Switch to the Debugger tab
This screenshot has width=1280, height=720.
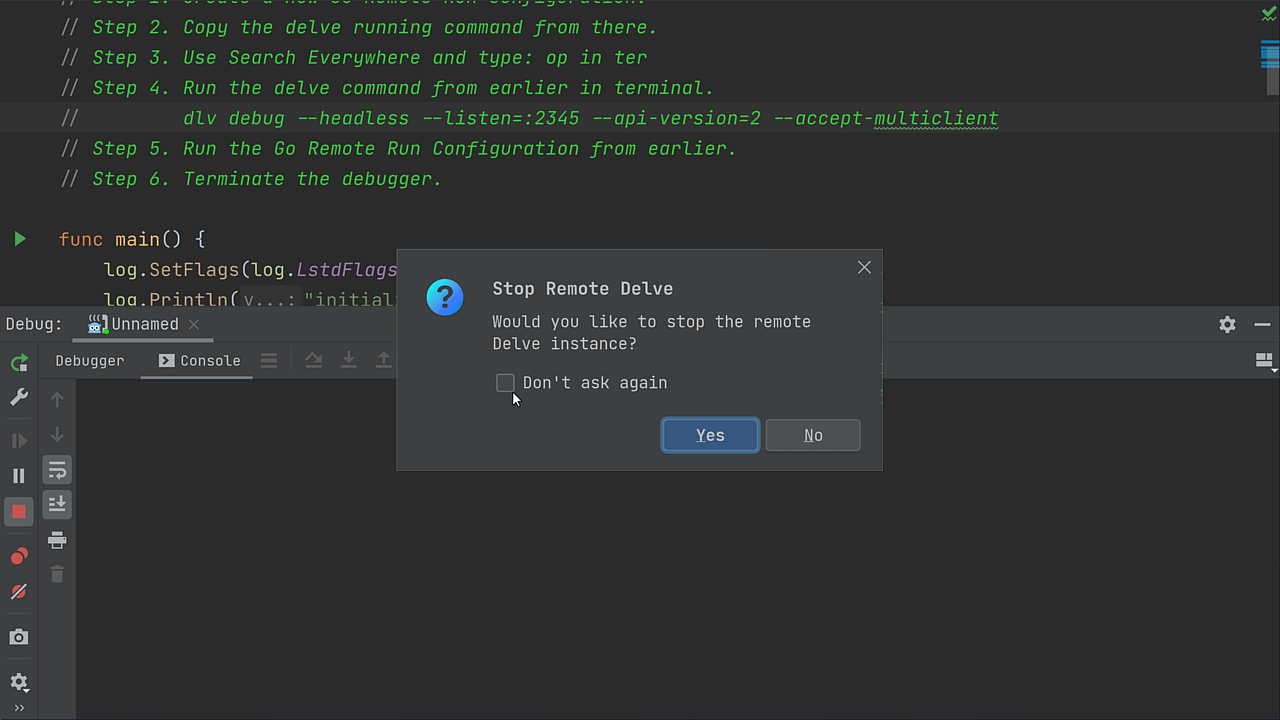(x=89, y=360)
